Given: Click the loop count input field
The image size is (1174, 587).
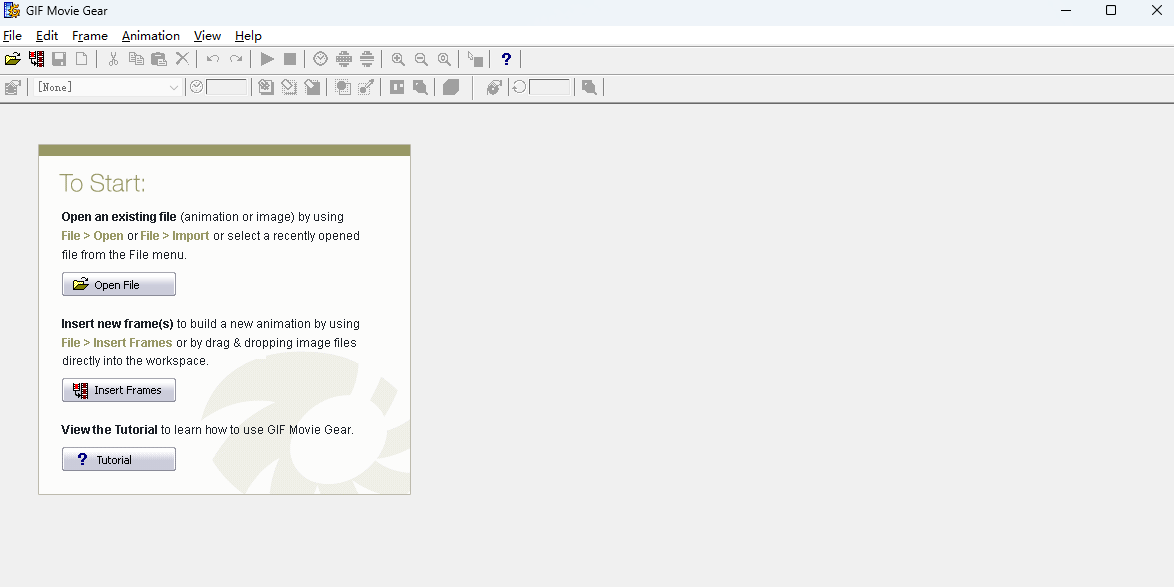Looking at the screenshot, I should click(x=549, y=87).
